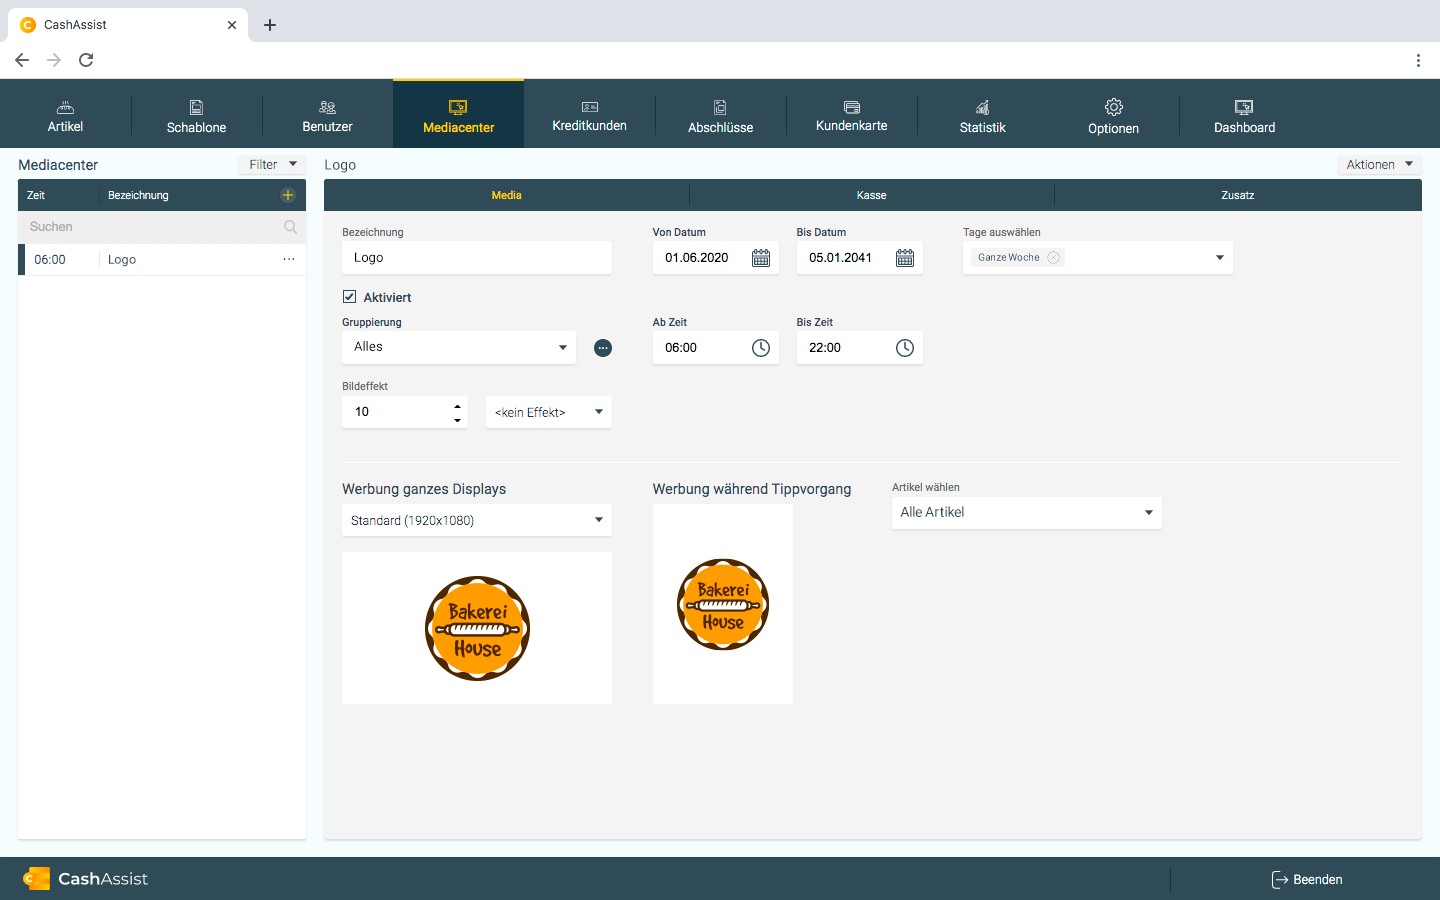Click the Beenden button
The height and width of the screenshot is (900, 1440).
(1307, 880)
